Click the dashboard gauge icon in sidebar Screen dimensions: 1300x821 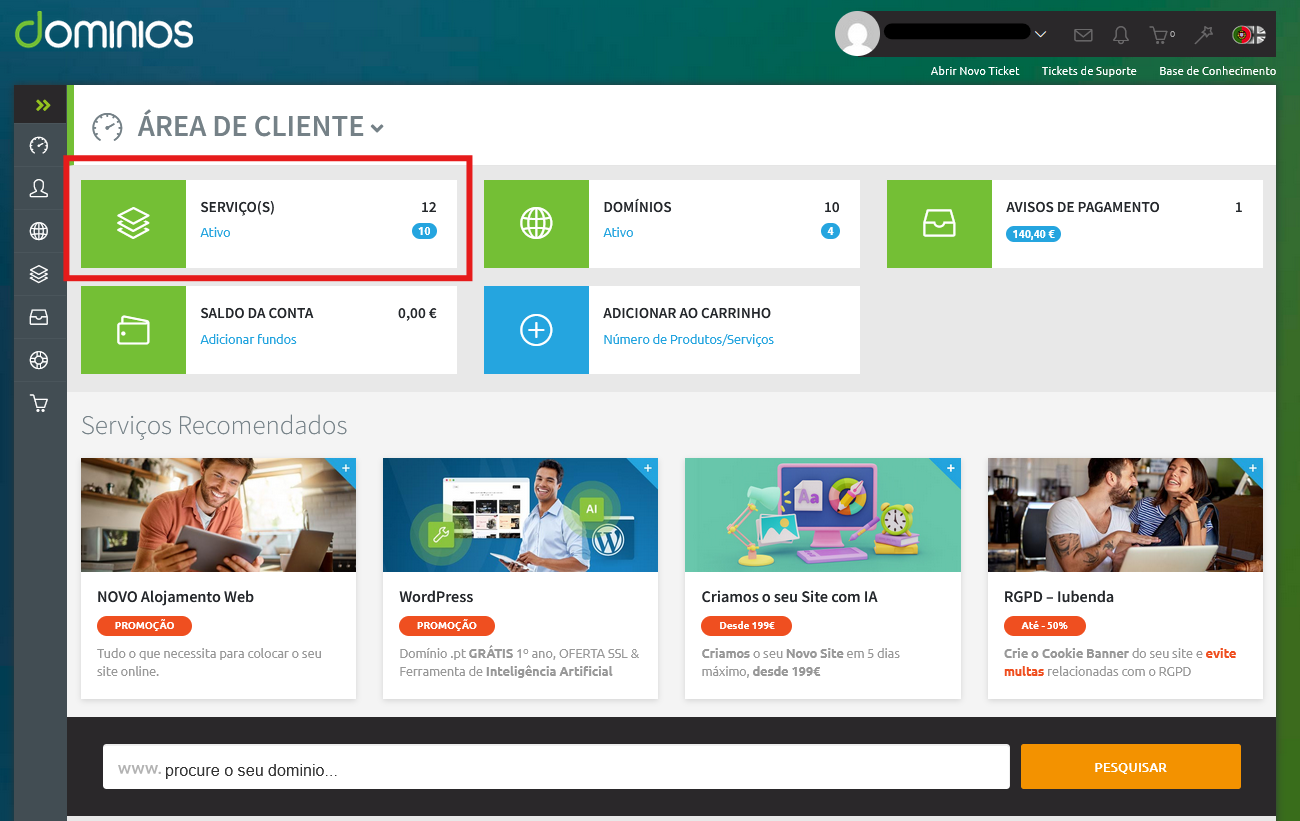point(39,145)
